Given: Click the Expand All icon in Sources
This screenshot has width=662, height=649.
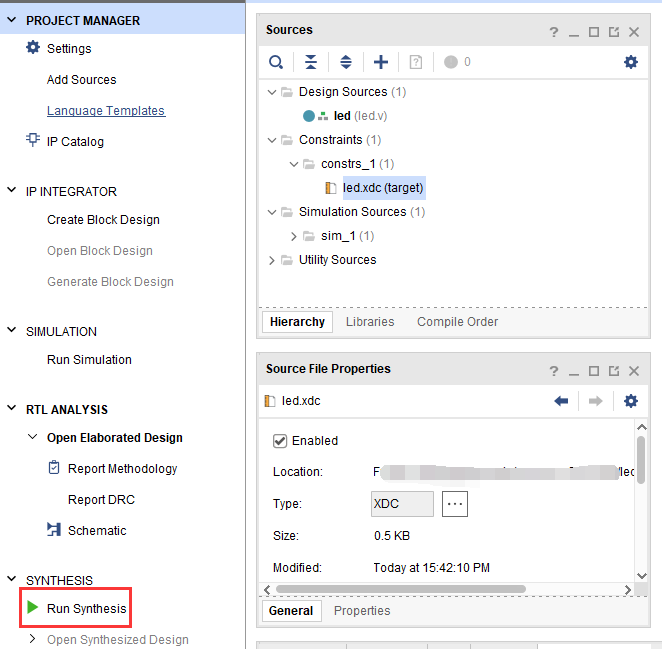Looking at the screenshot, I should tap(346, 62).
